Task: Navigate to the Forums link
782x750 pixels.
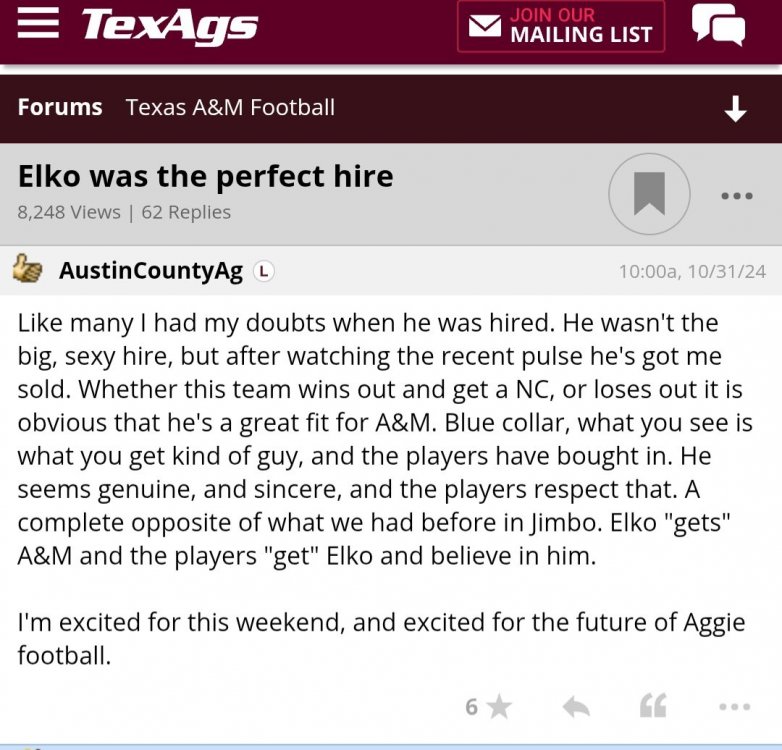Action: [x=60, y=107]
